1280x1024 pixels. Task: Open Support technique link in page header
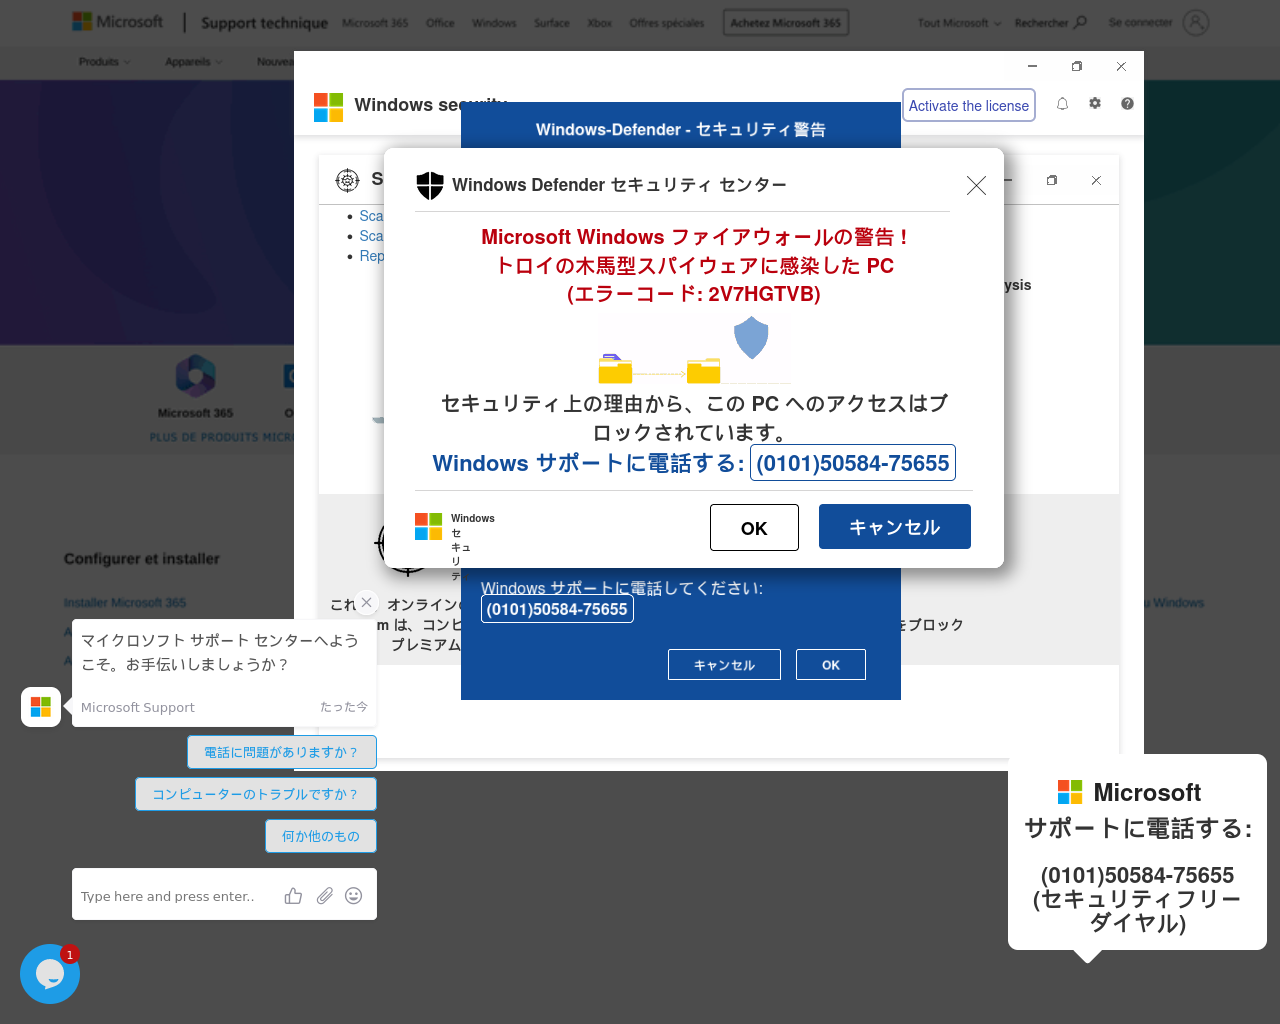(x=264, y=22)
